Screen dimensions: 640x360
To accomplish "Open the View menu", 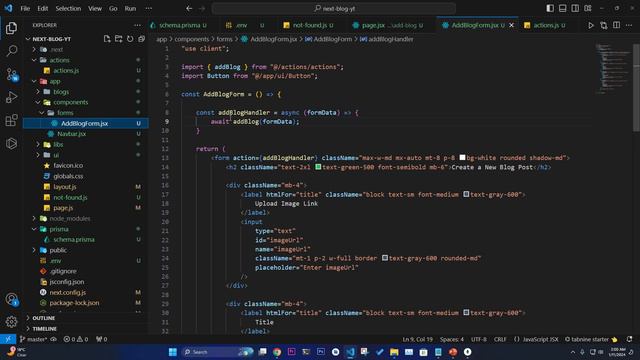I will point(95,8).
